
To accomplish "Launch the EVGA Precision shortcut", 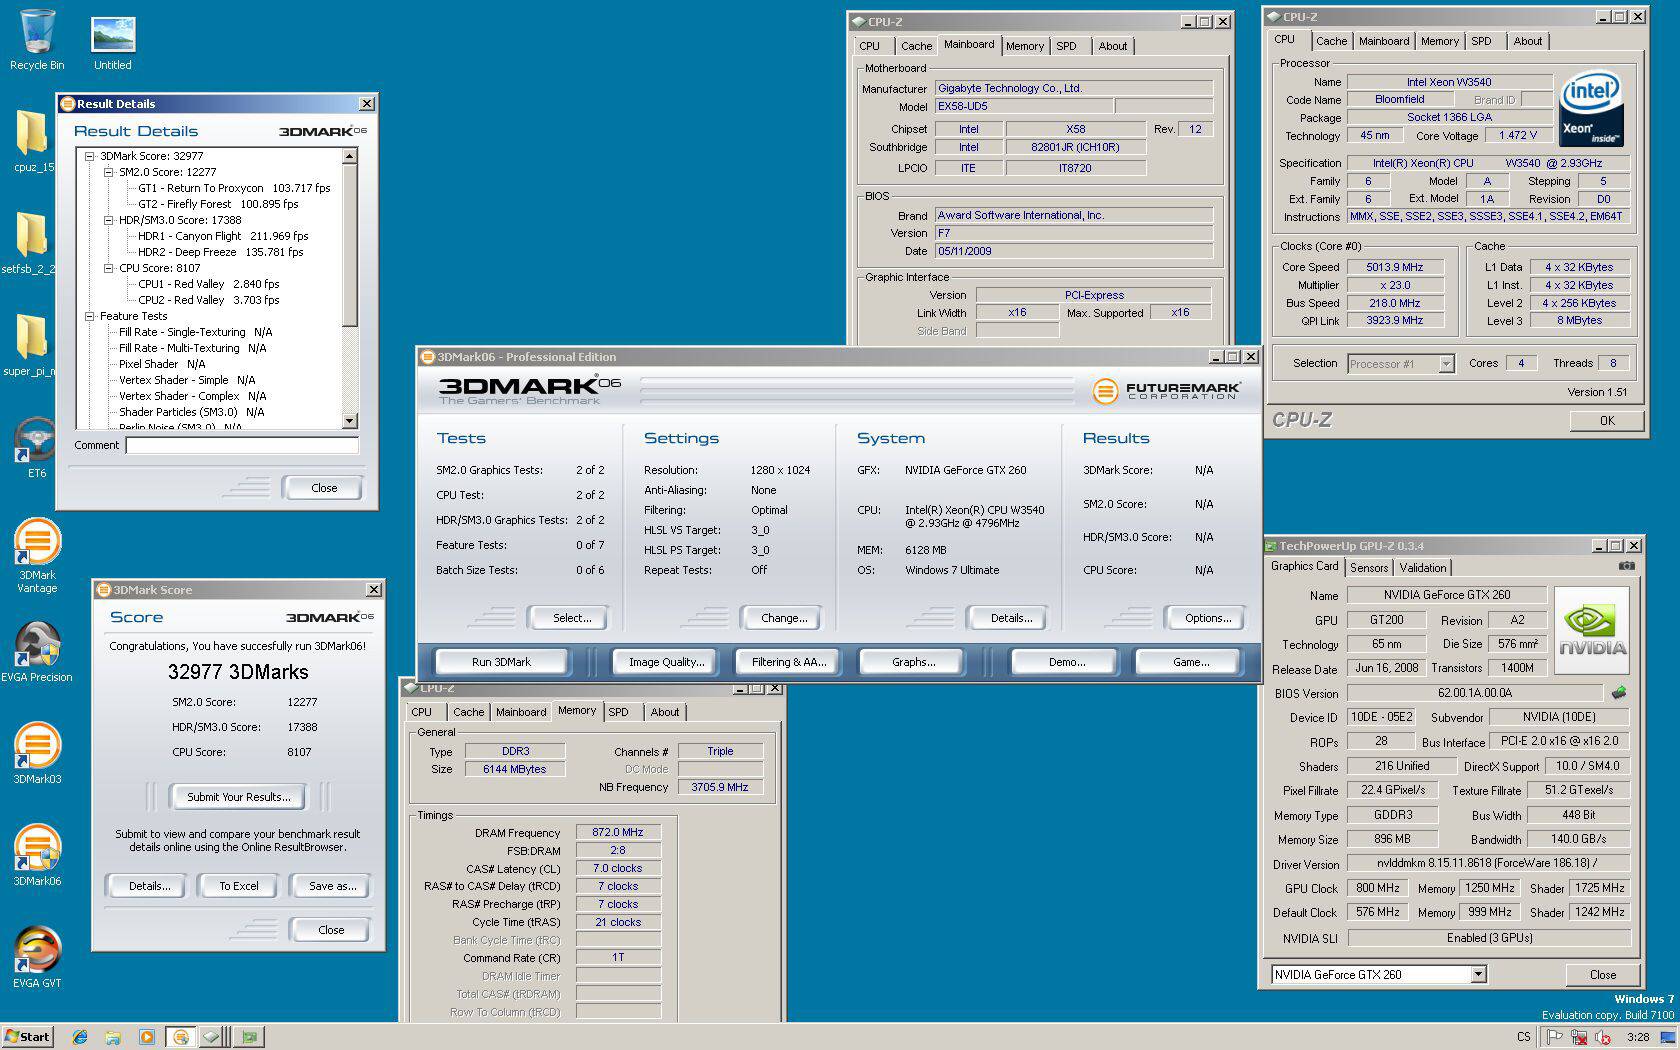I will (x=37, y=651).
